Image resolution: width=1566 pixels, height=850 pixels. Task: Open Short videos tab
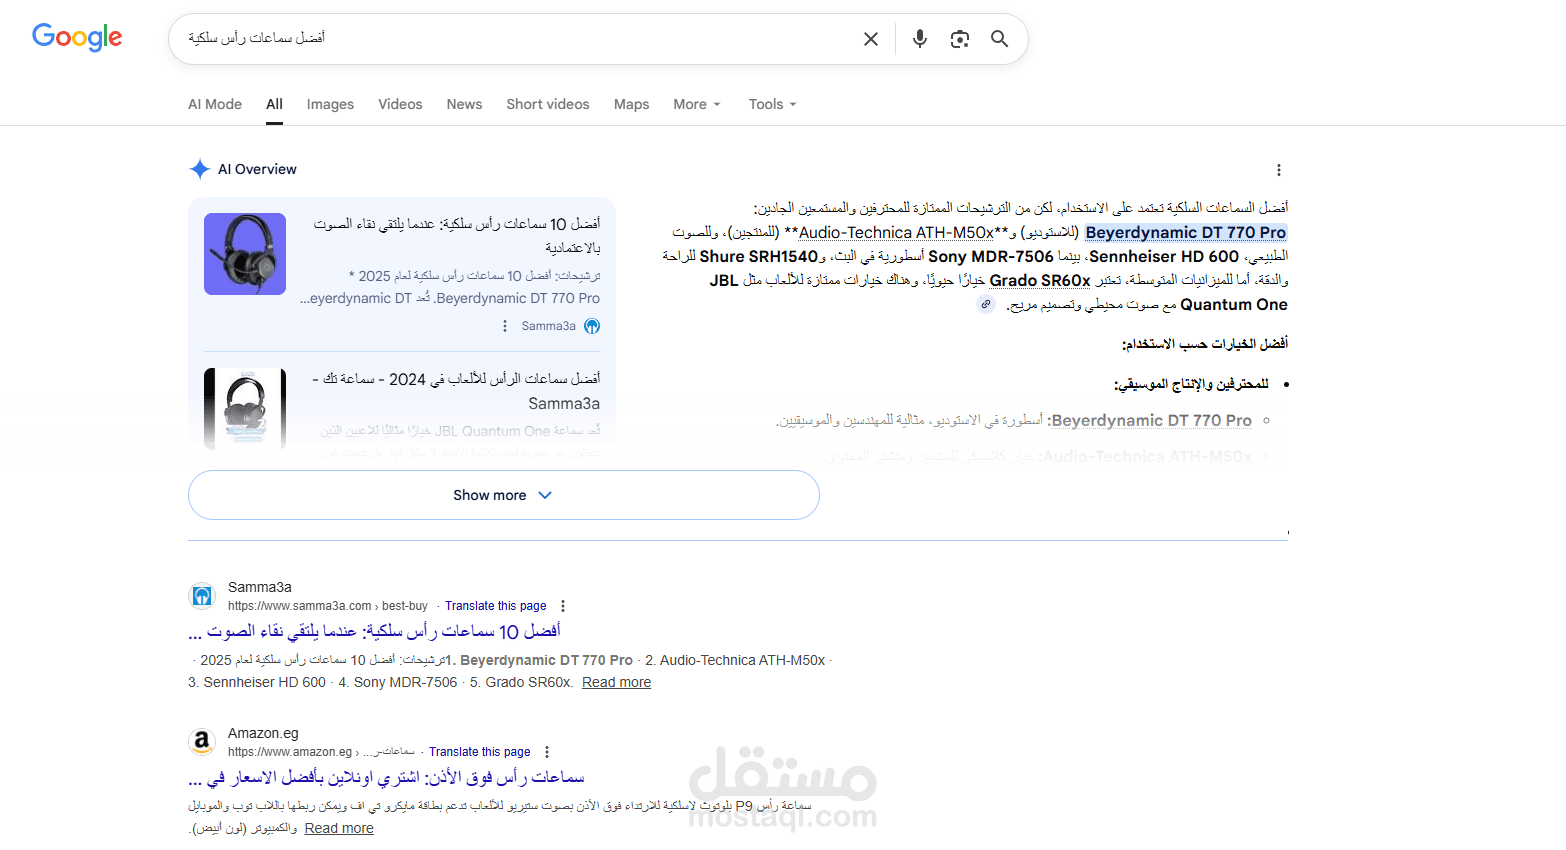[x=548, y=104]
